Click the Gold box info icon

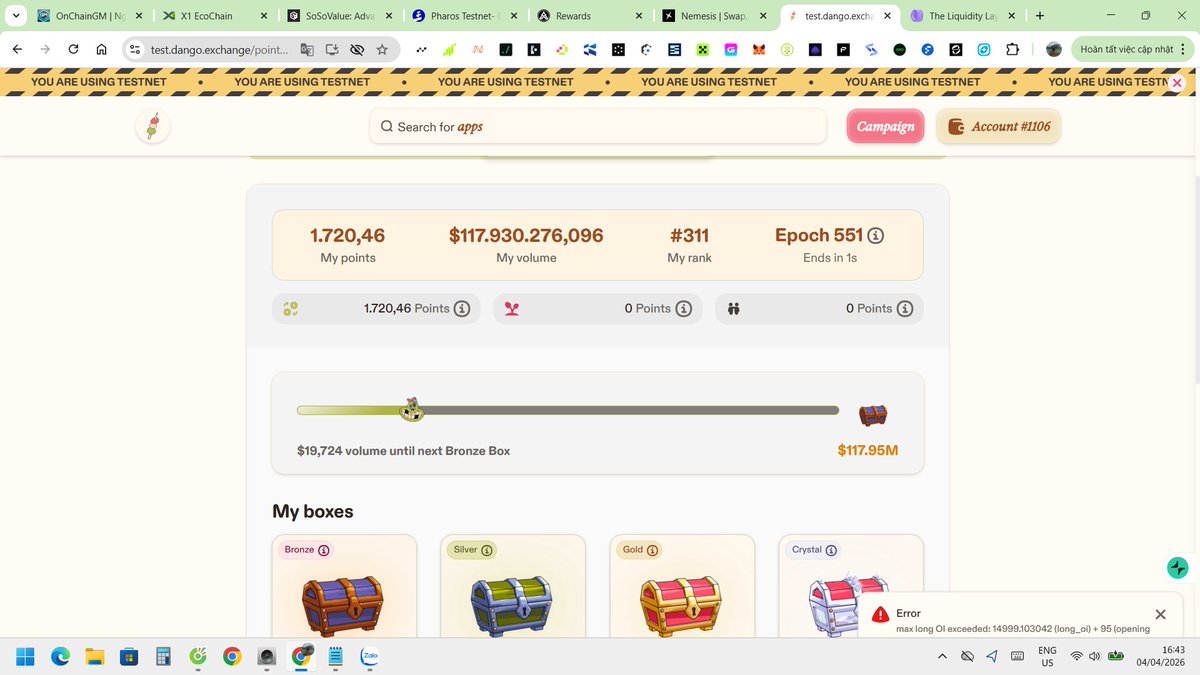coord(653,550)
